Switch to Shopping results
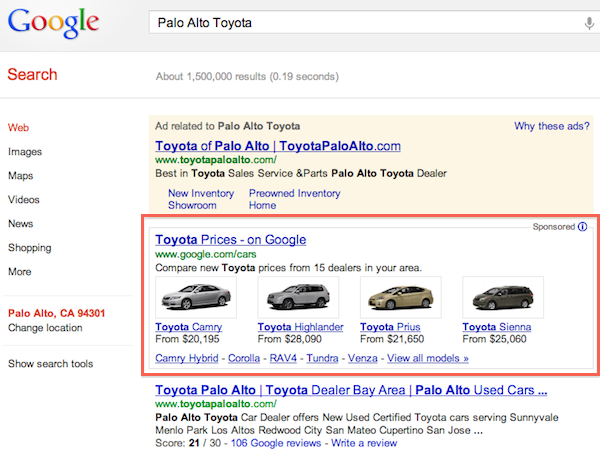Image resolution: width=600 pixels, height=453 pixels. (29, 248)
